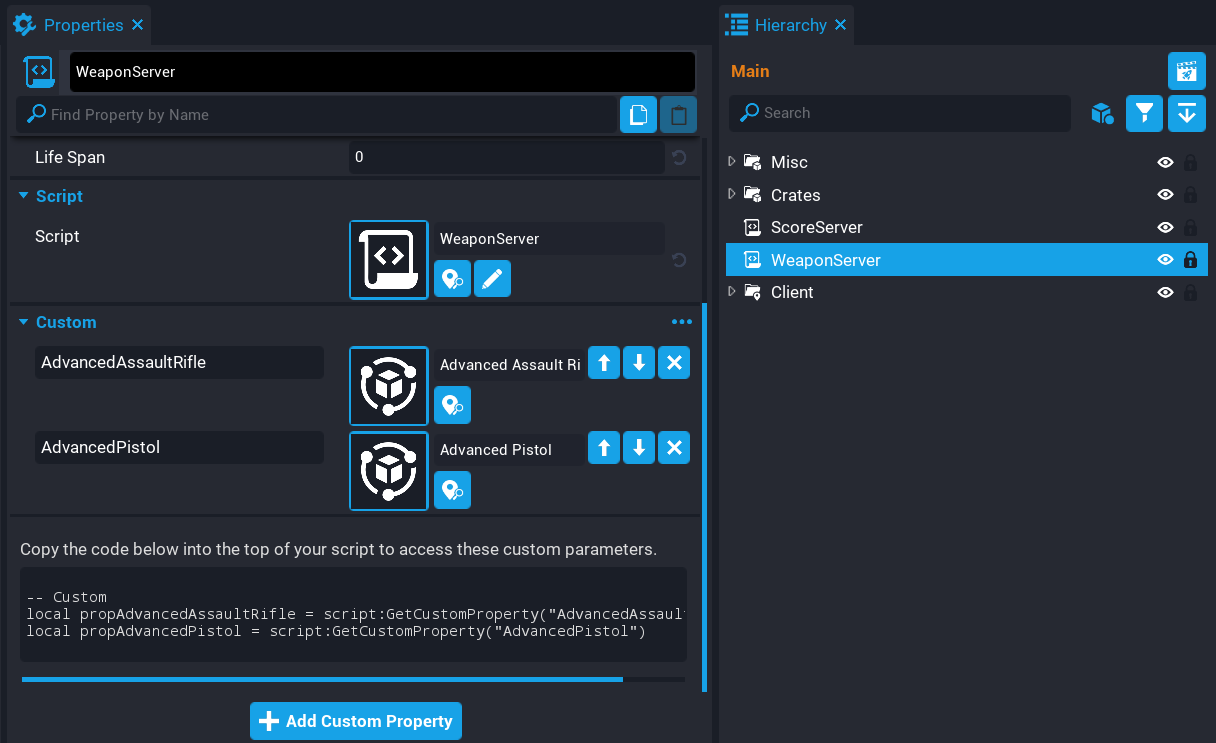Click the edit script pencil icon

(492, 279)
